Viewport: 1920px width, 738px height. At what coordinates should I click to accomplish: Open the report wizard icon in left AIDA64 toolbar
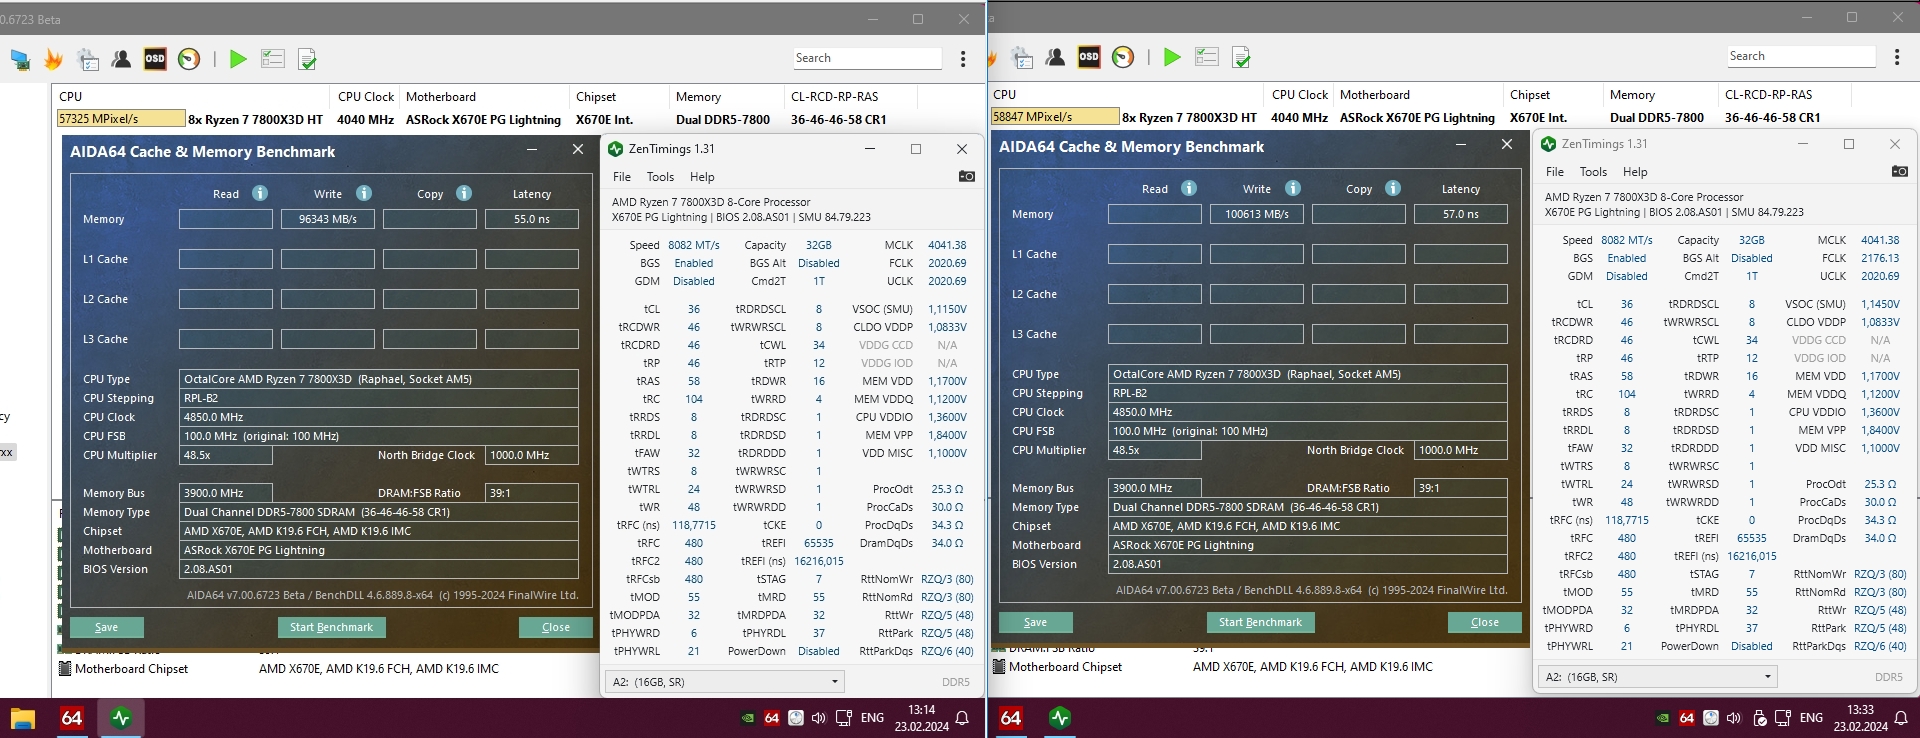[x=88, y=59]
